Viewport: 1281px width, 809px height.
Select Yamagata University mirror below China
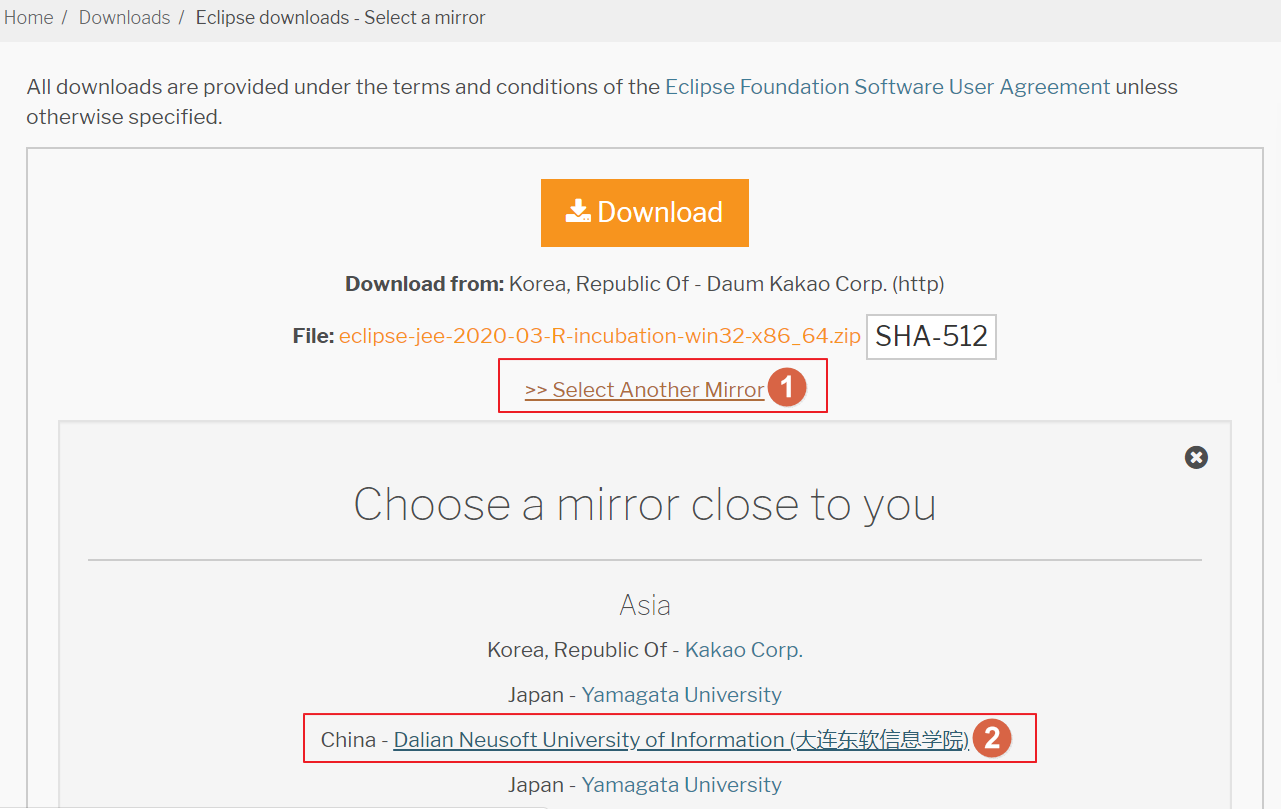click(681, 785)
